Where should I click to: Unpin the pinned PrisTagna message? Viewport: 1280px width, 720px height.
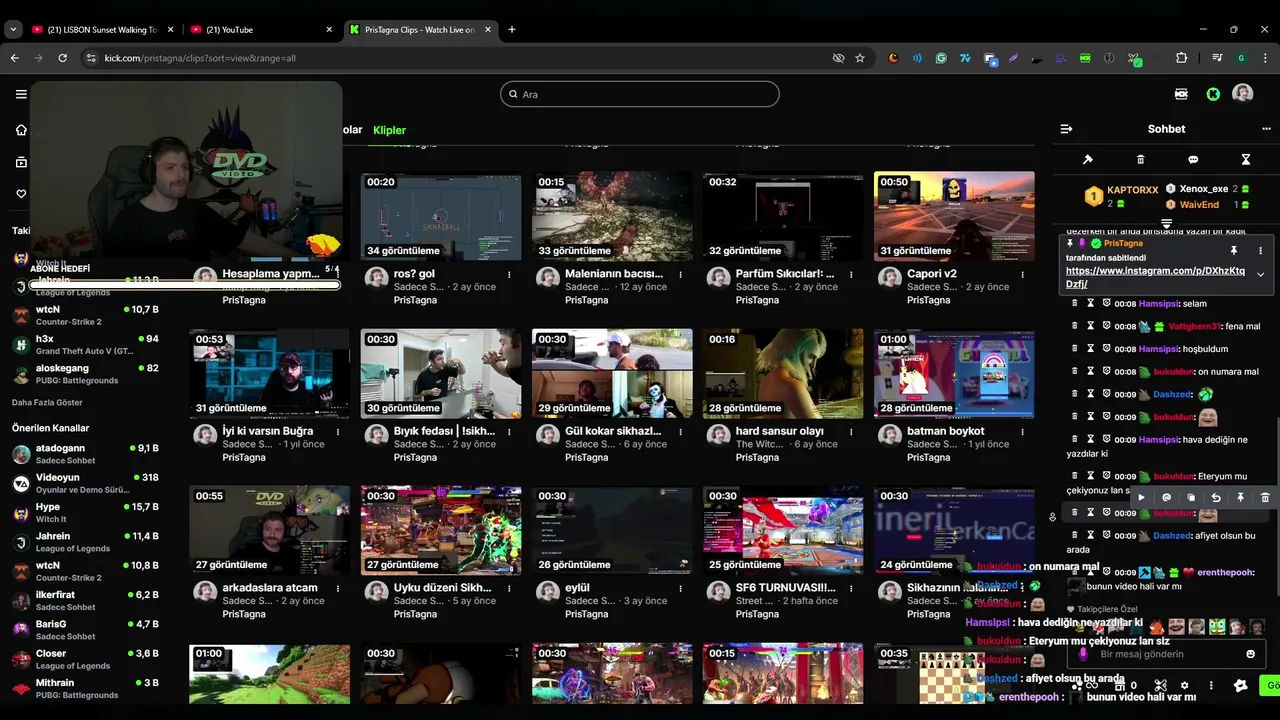pos(1234,250)
